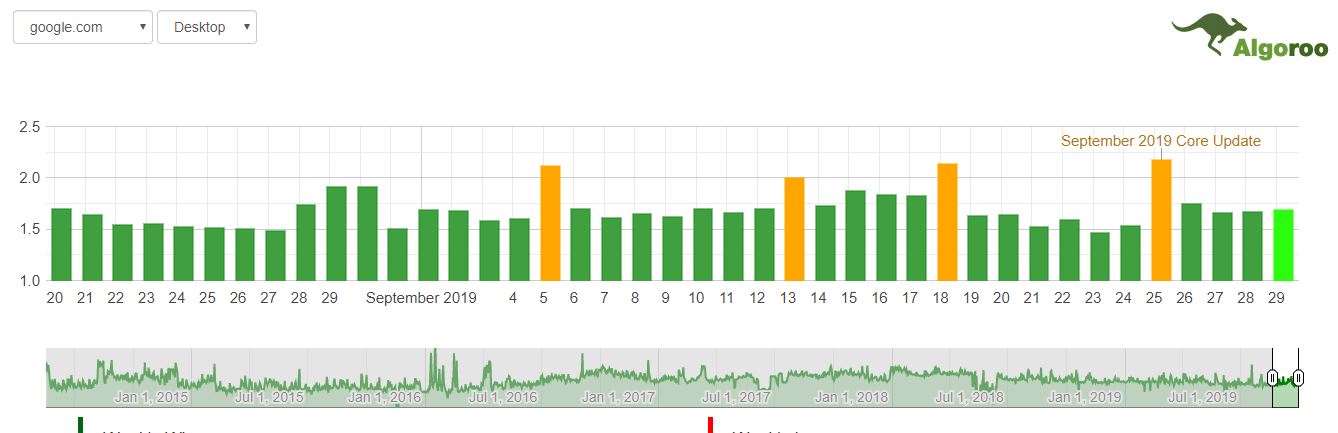
Task: Click the navigator timeline near Jan 1, 2015
Action: (x=151, y=397)
